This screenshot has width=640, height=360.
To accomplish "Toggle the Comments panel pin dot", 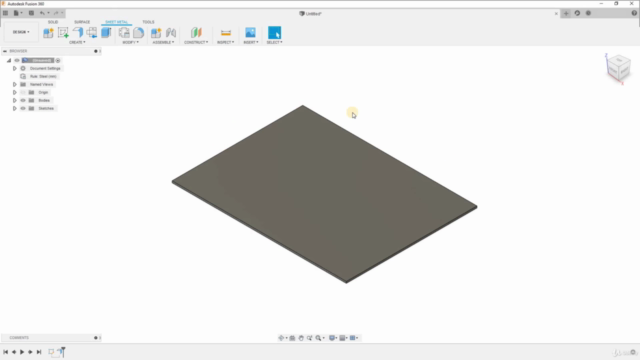I will point(96,338).
